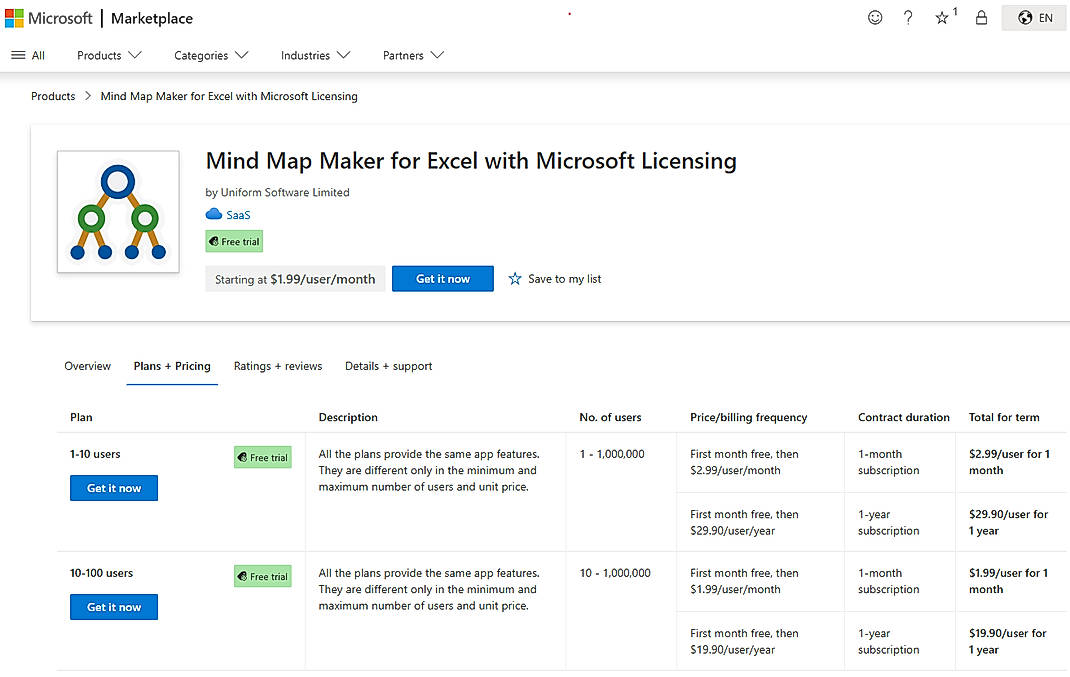Screen dimensions: 1070x677
Task: Click Free trial badge in 1-10 users row
Action: coord(263,457)
